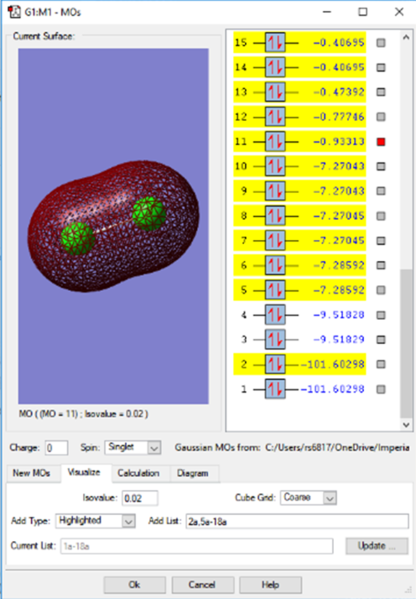Toggle surface marker for MO 14
The image size is (416, 599).
click(x=381, y=68)
